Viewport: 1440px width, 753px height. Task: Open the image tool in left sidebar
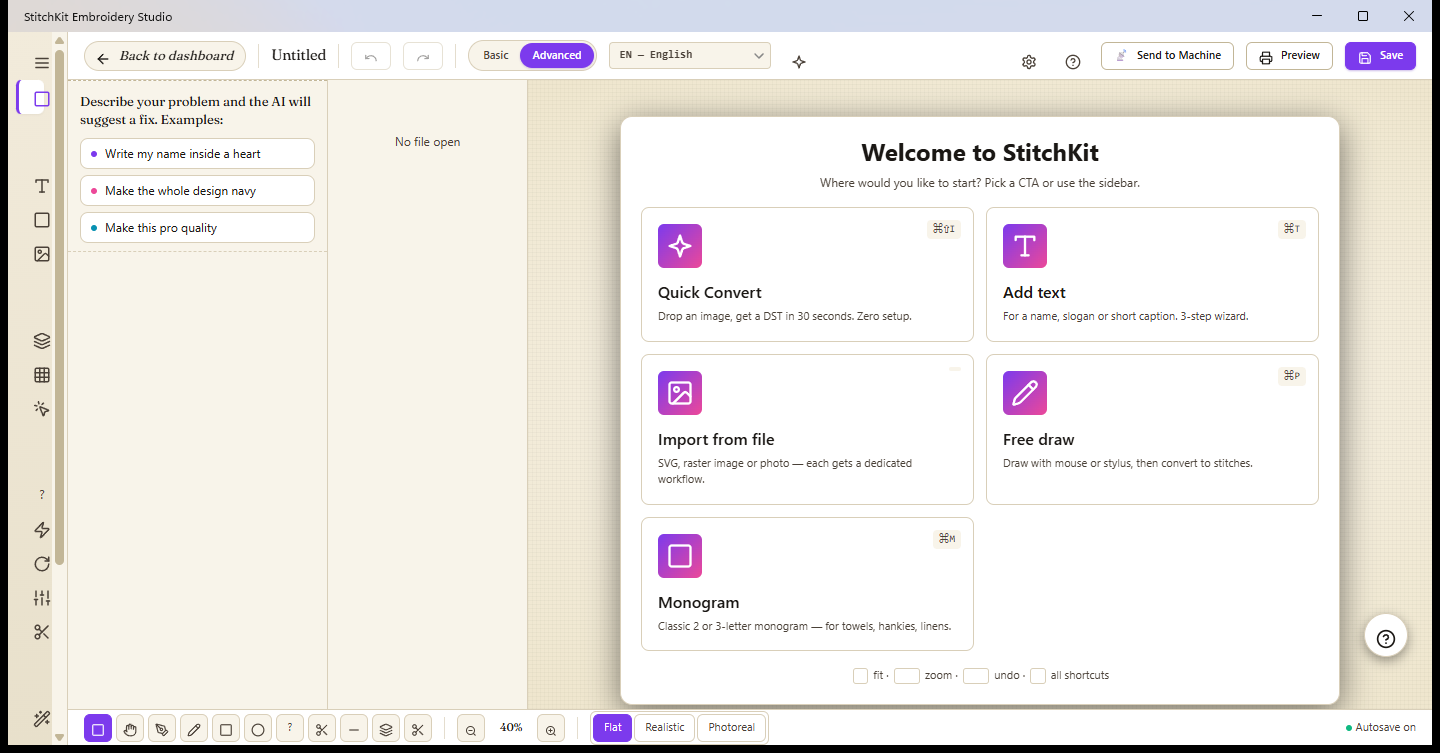click(x=41, y=254)
